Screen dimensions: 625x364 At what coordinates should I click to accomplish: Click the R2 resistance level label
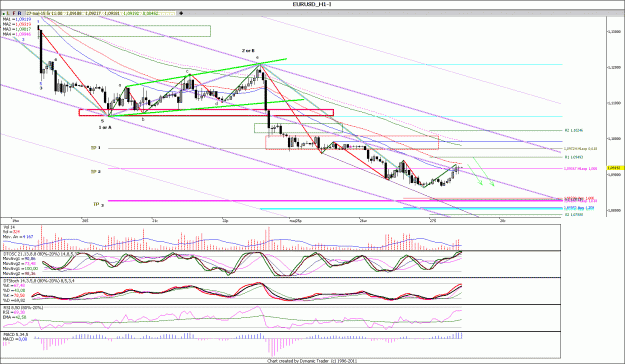[574, 130]
